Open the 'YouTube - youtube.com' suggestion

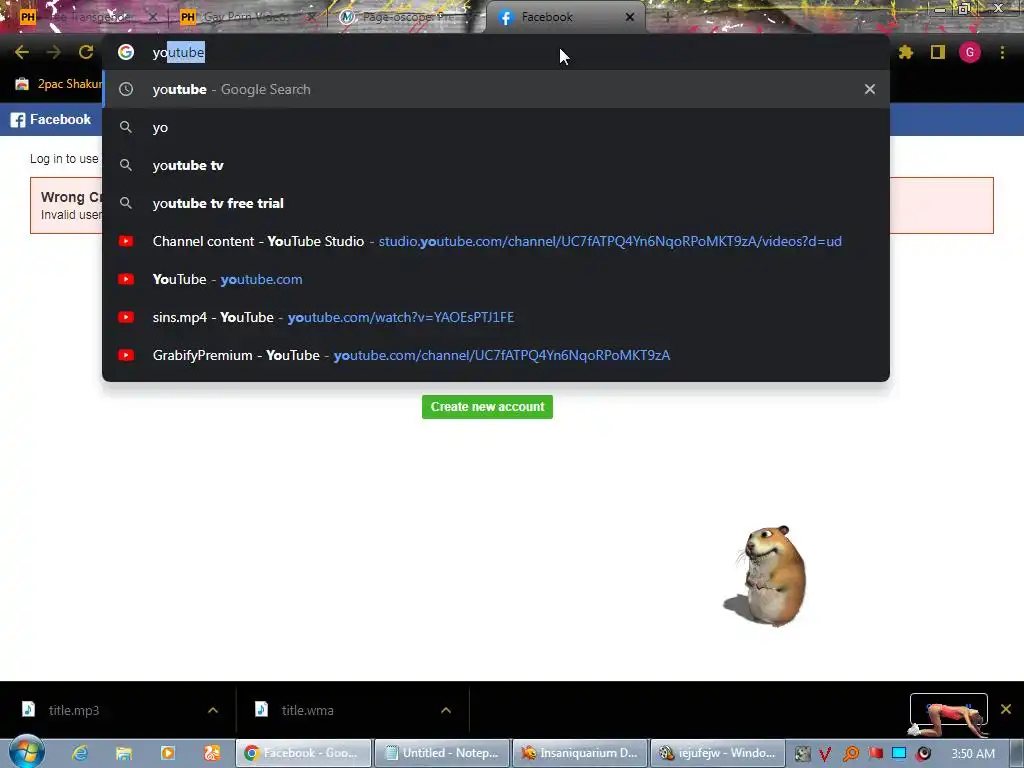pos(496,279)
